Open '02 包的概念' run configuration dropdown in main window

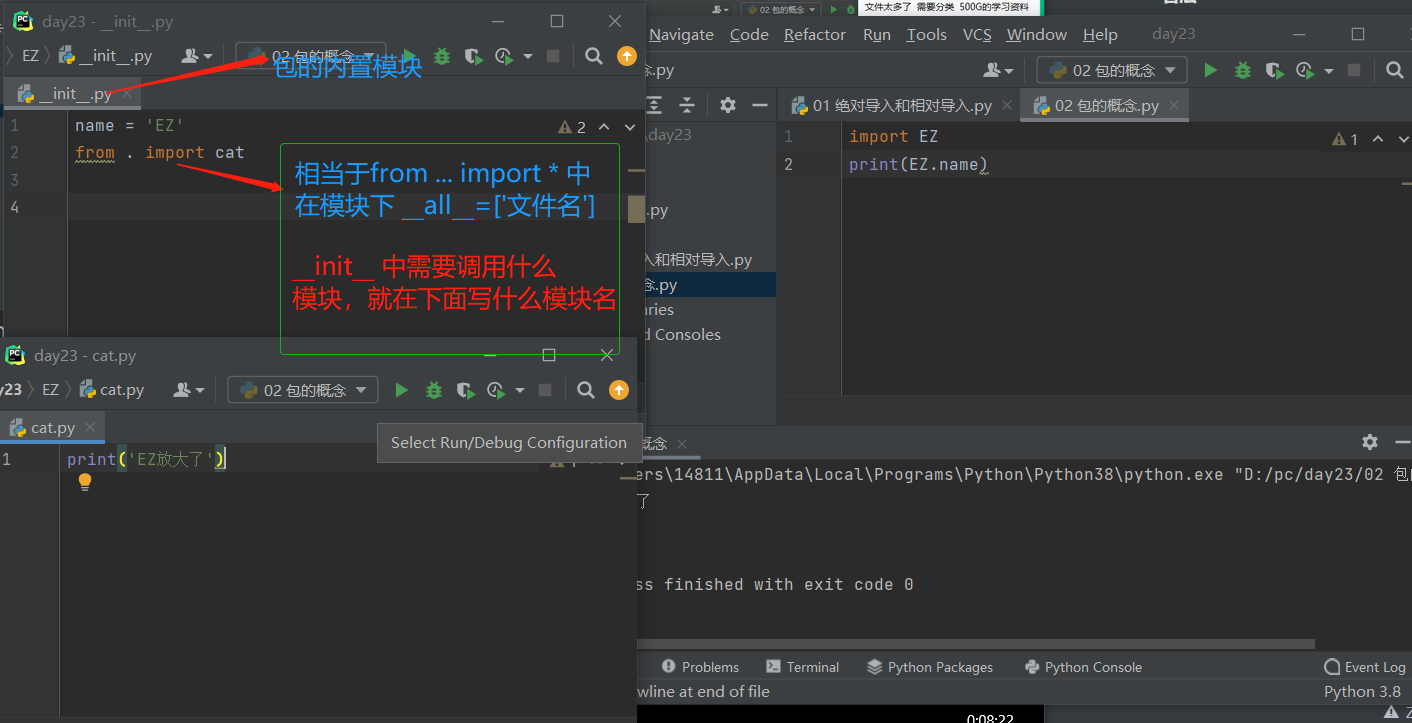1112,70
